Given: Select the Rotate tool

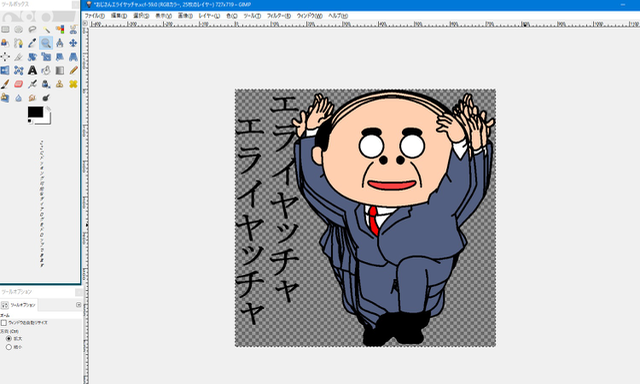Looking at the screenshot, I should click(32, 57).
